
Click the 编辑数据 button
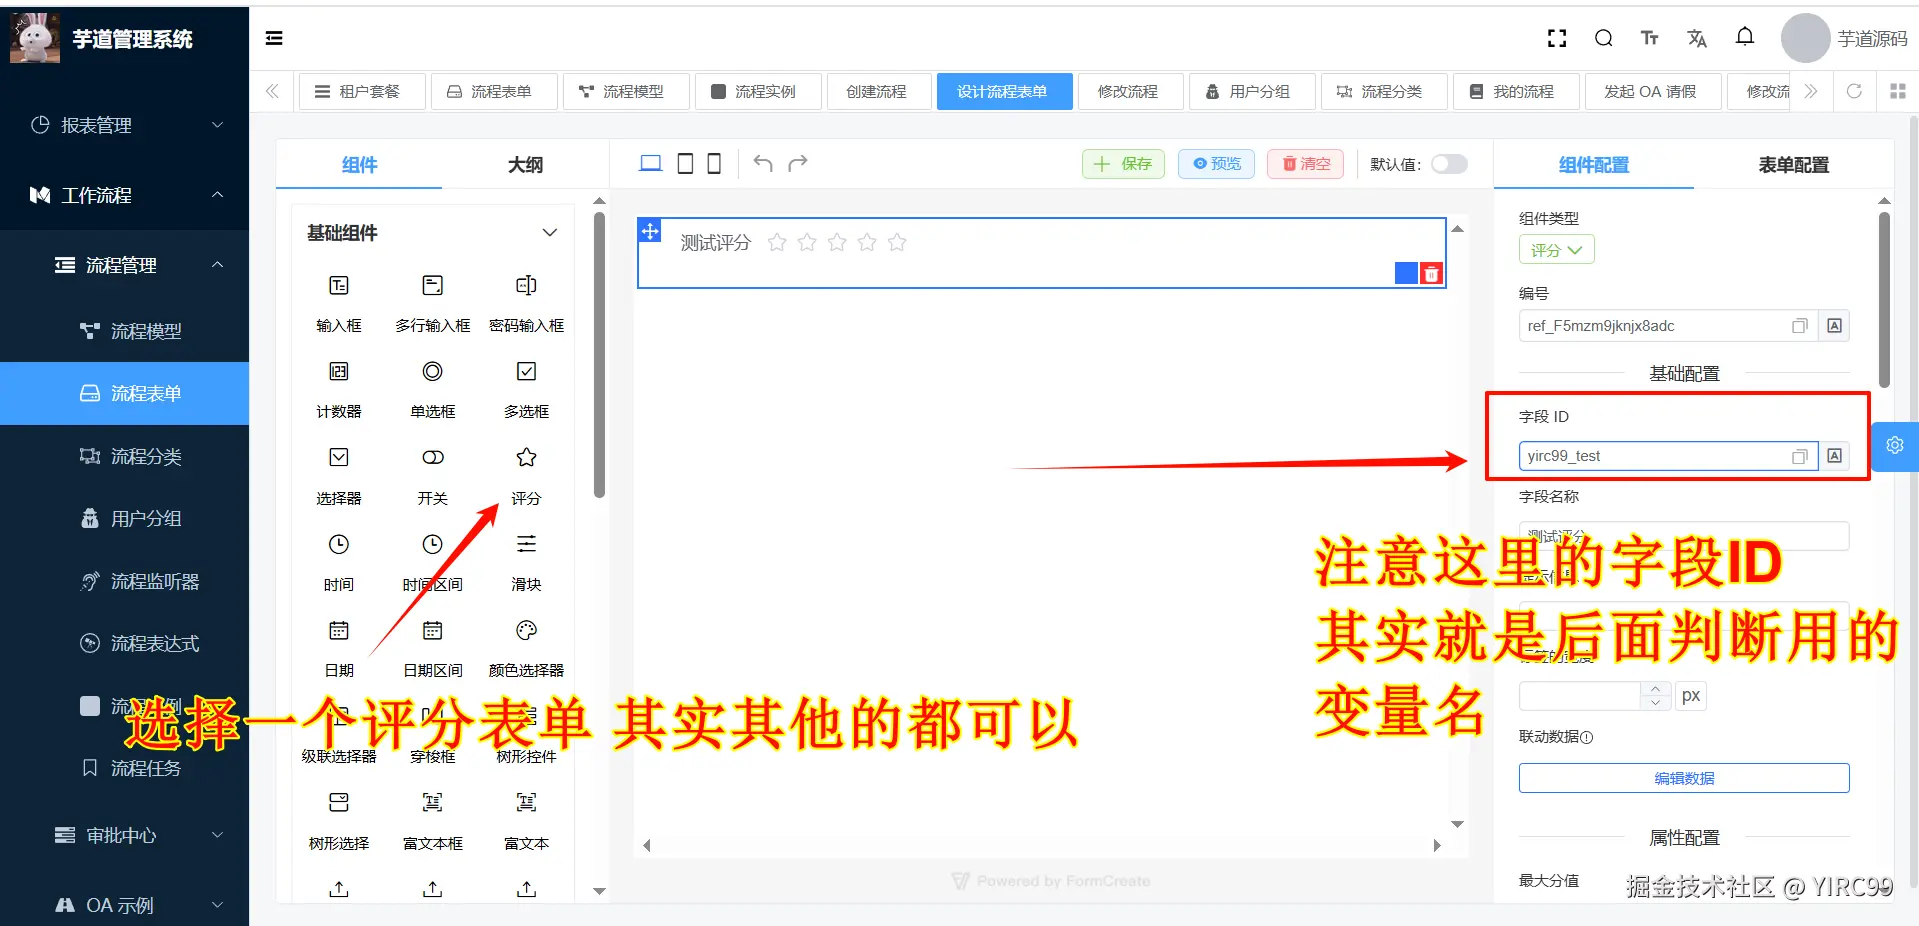coord(1683,778)
